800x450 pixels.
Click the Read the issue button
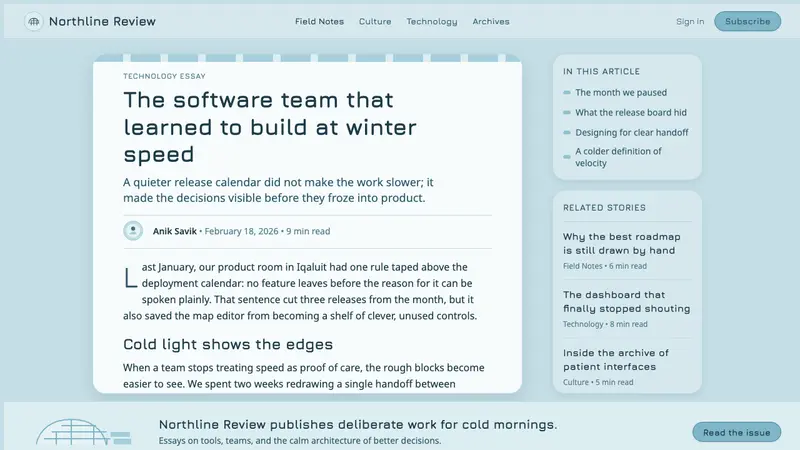[737, 432]
